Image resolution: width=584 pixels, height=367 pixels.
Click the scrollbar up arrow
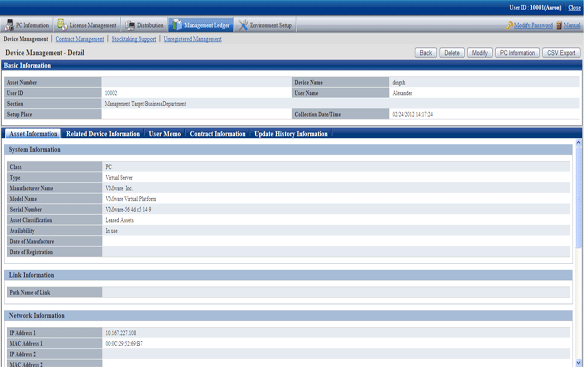click(x=578, y=142)
